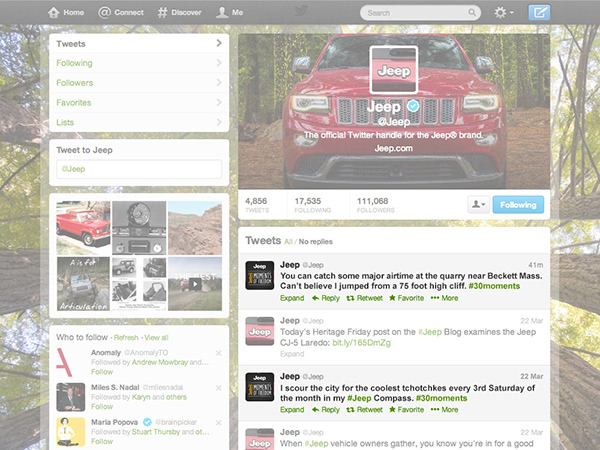Favorite the Jeep Compass tweet

[x=407, y=410]
